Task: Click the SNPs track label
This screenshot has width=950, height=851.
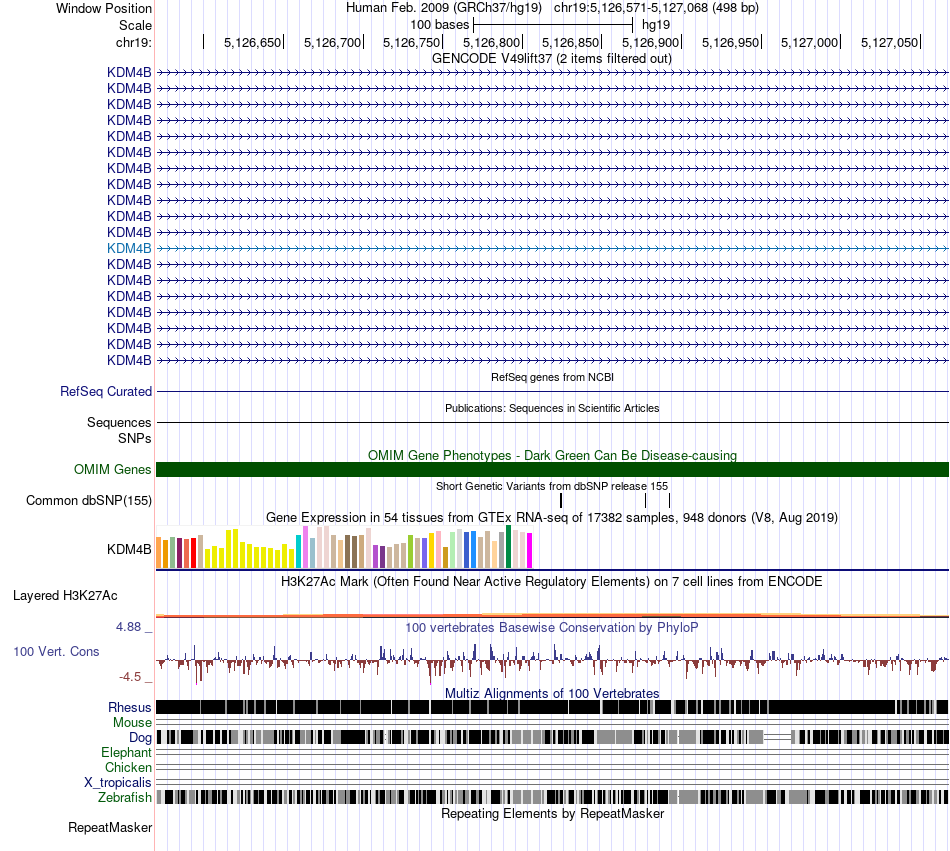Action: (x=135, y=438)
